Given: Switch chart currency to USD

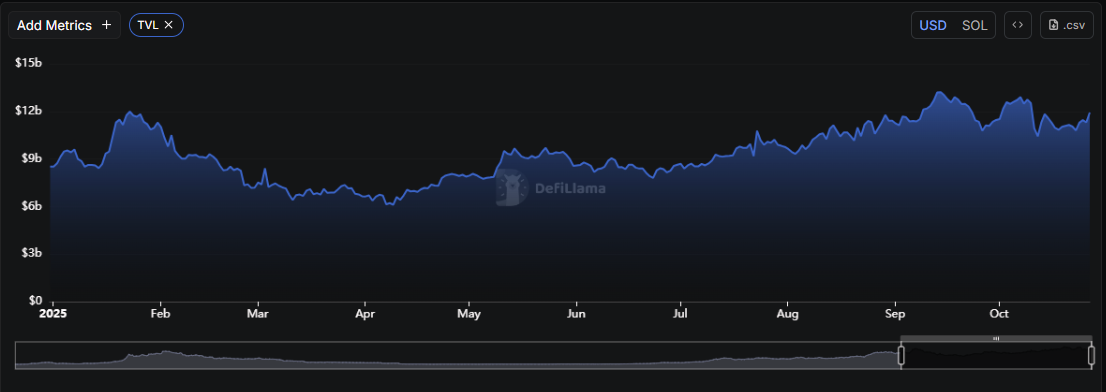Looking at the screenshot, I should pos(932,25).
